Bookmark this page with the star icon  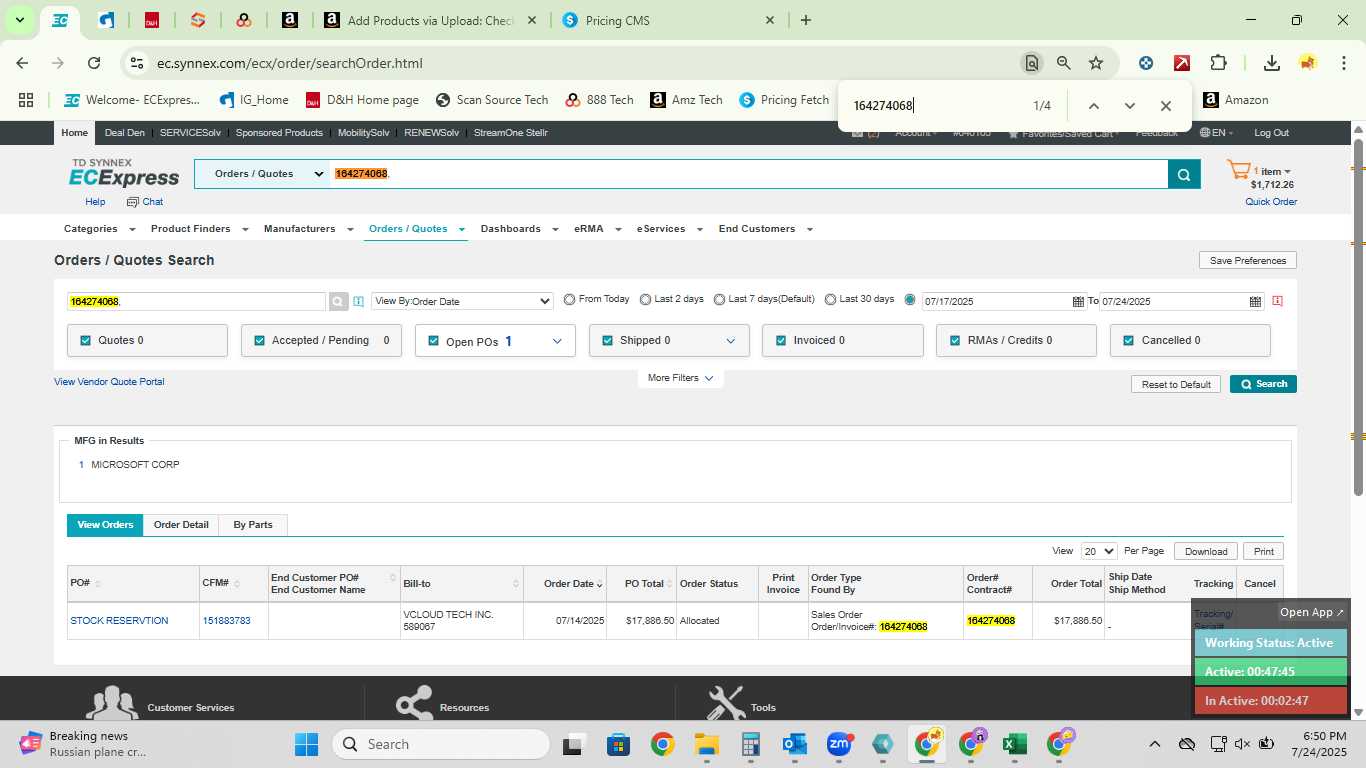(1096, 63)
